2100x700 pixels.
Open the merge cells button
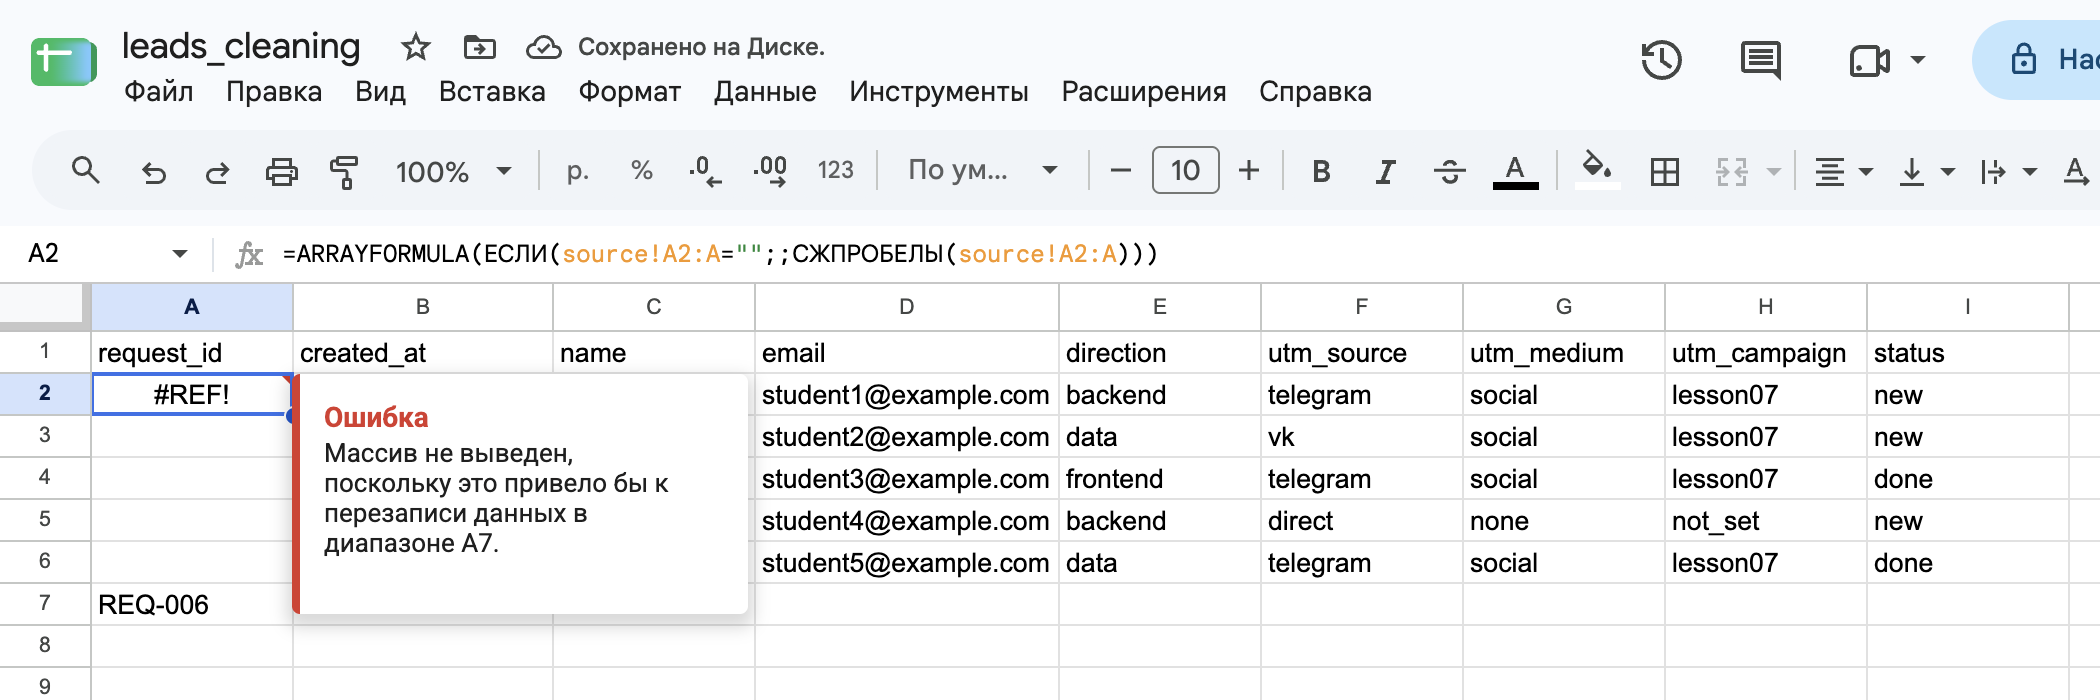click(x=1732, y=172)
